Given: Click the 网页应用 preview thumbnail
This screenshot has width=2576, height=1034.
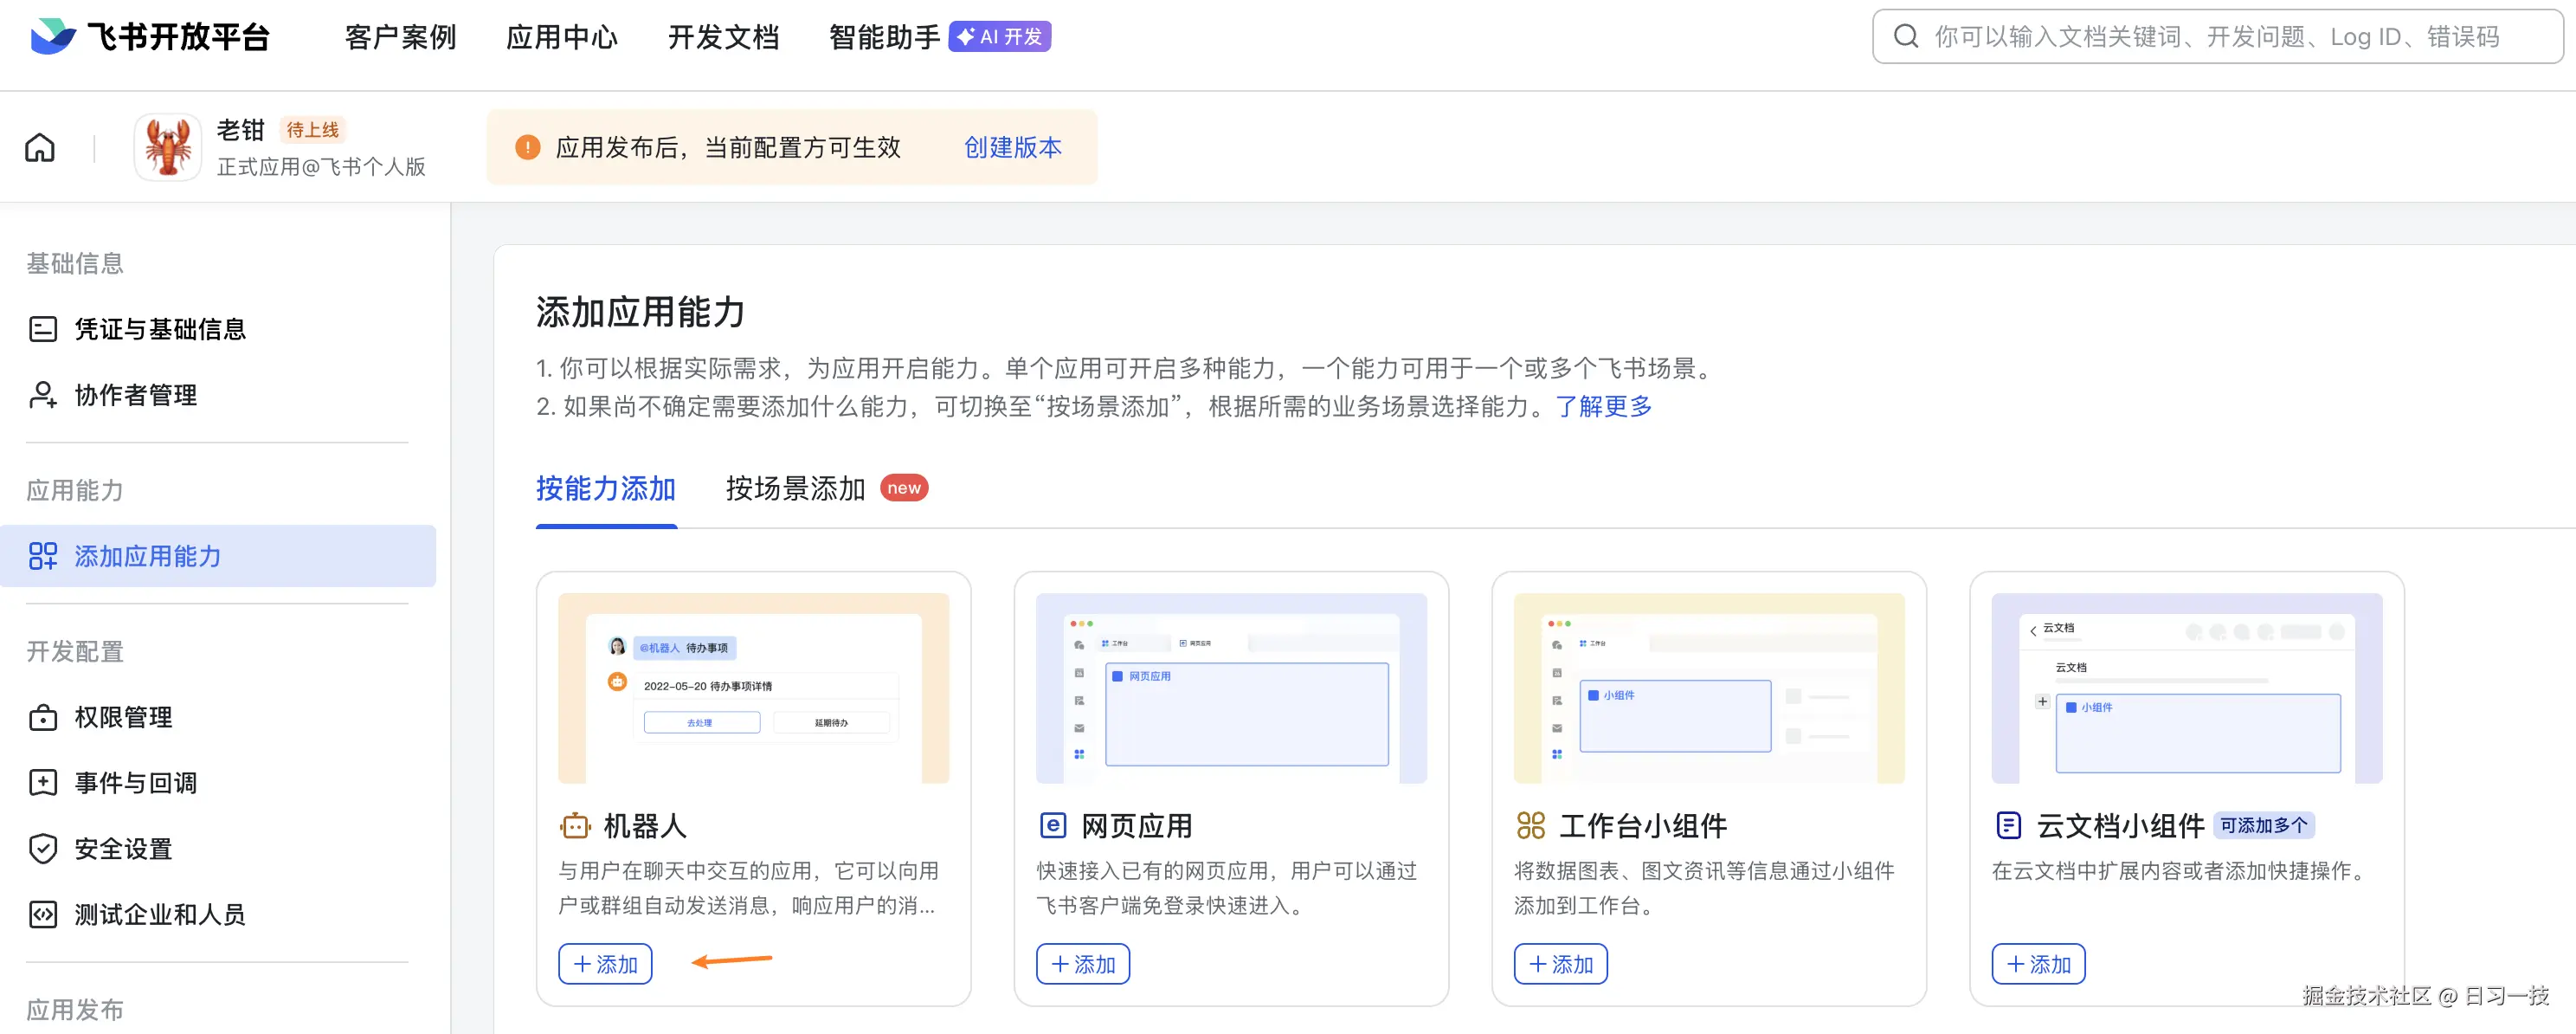Looking at the screenshot, I should click(1231, 688).
